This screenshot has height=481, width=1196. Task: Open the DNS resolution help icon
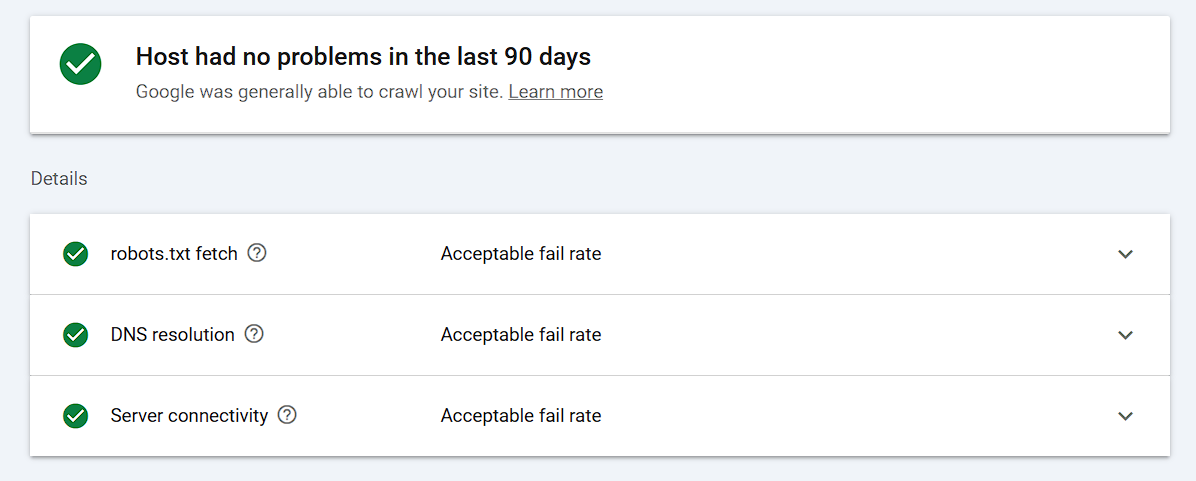coord(254,334)
